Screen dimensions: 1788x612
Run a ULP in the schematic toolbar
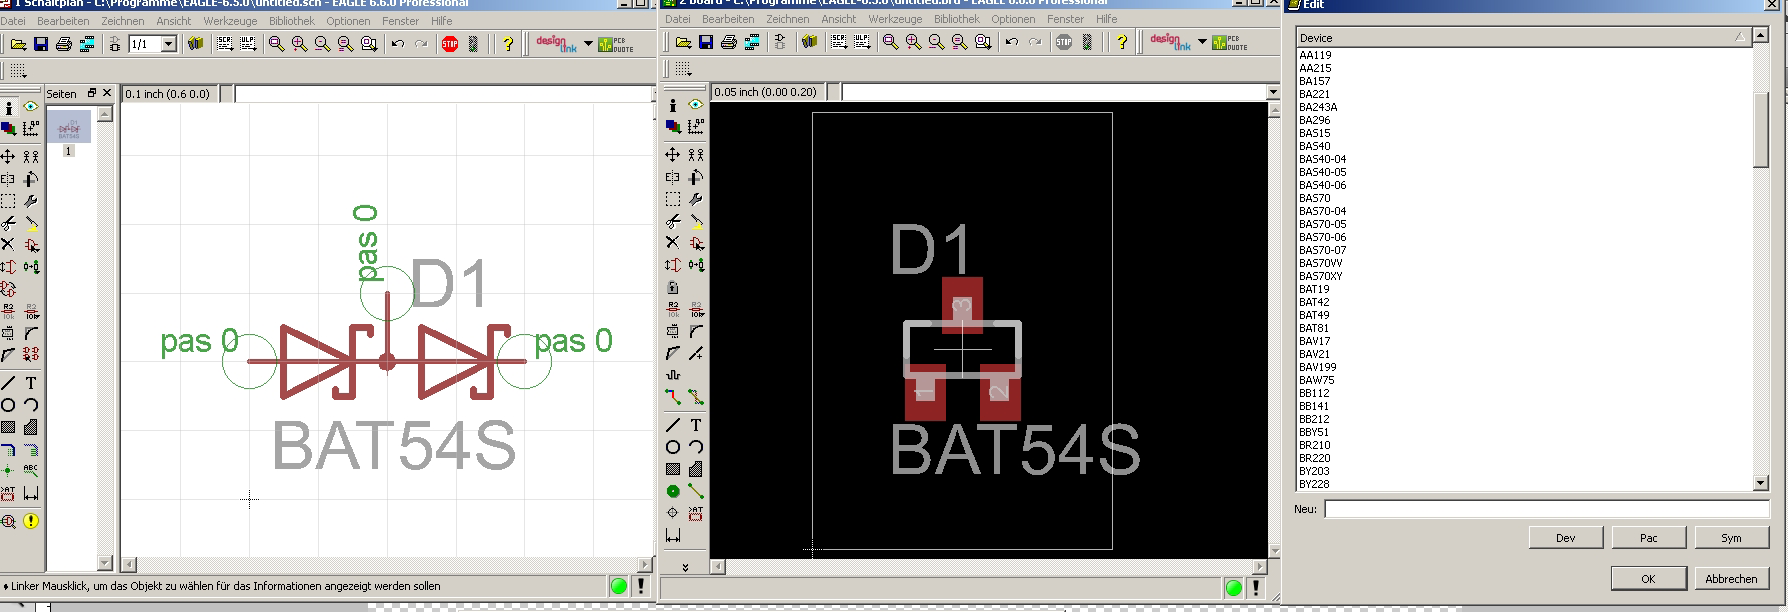[x=247, y=44]
